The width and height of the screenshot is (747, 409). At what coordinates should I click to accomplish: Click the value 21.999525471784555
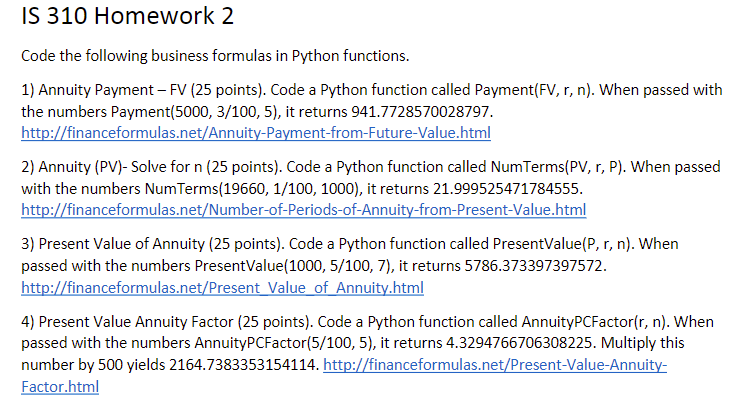point(508,189)
